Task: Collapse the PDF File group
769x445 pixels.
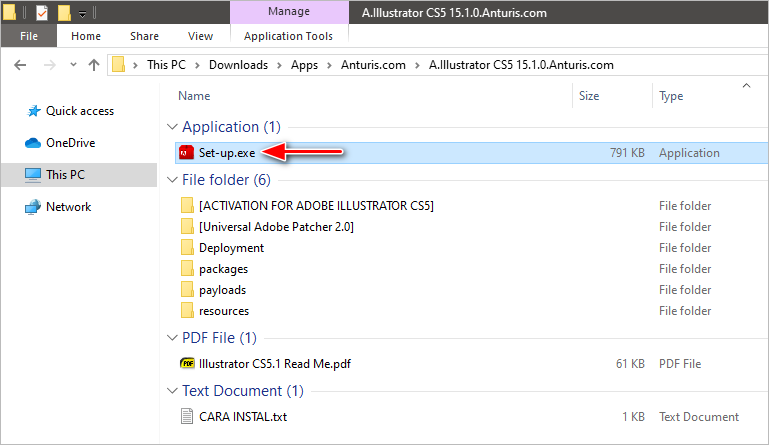Action: 170,338
